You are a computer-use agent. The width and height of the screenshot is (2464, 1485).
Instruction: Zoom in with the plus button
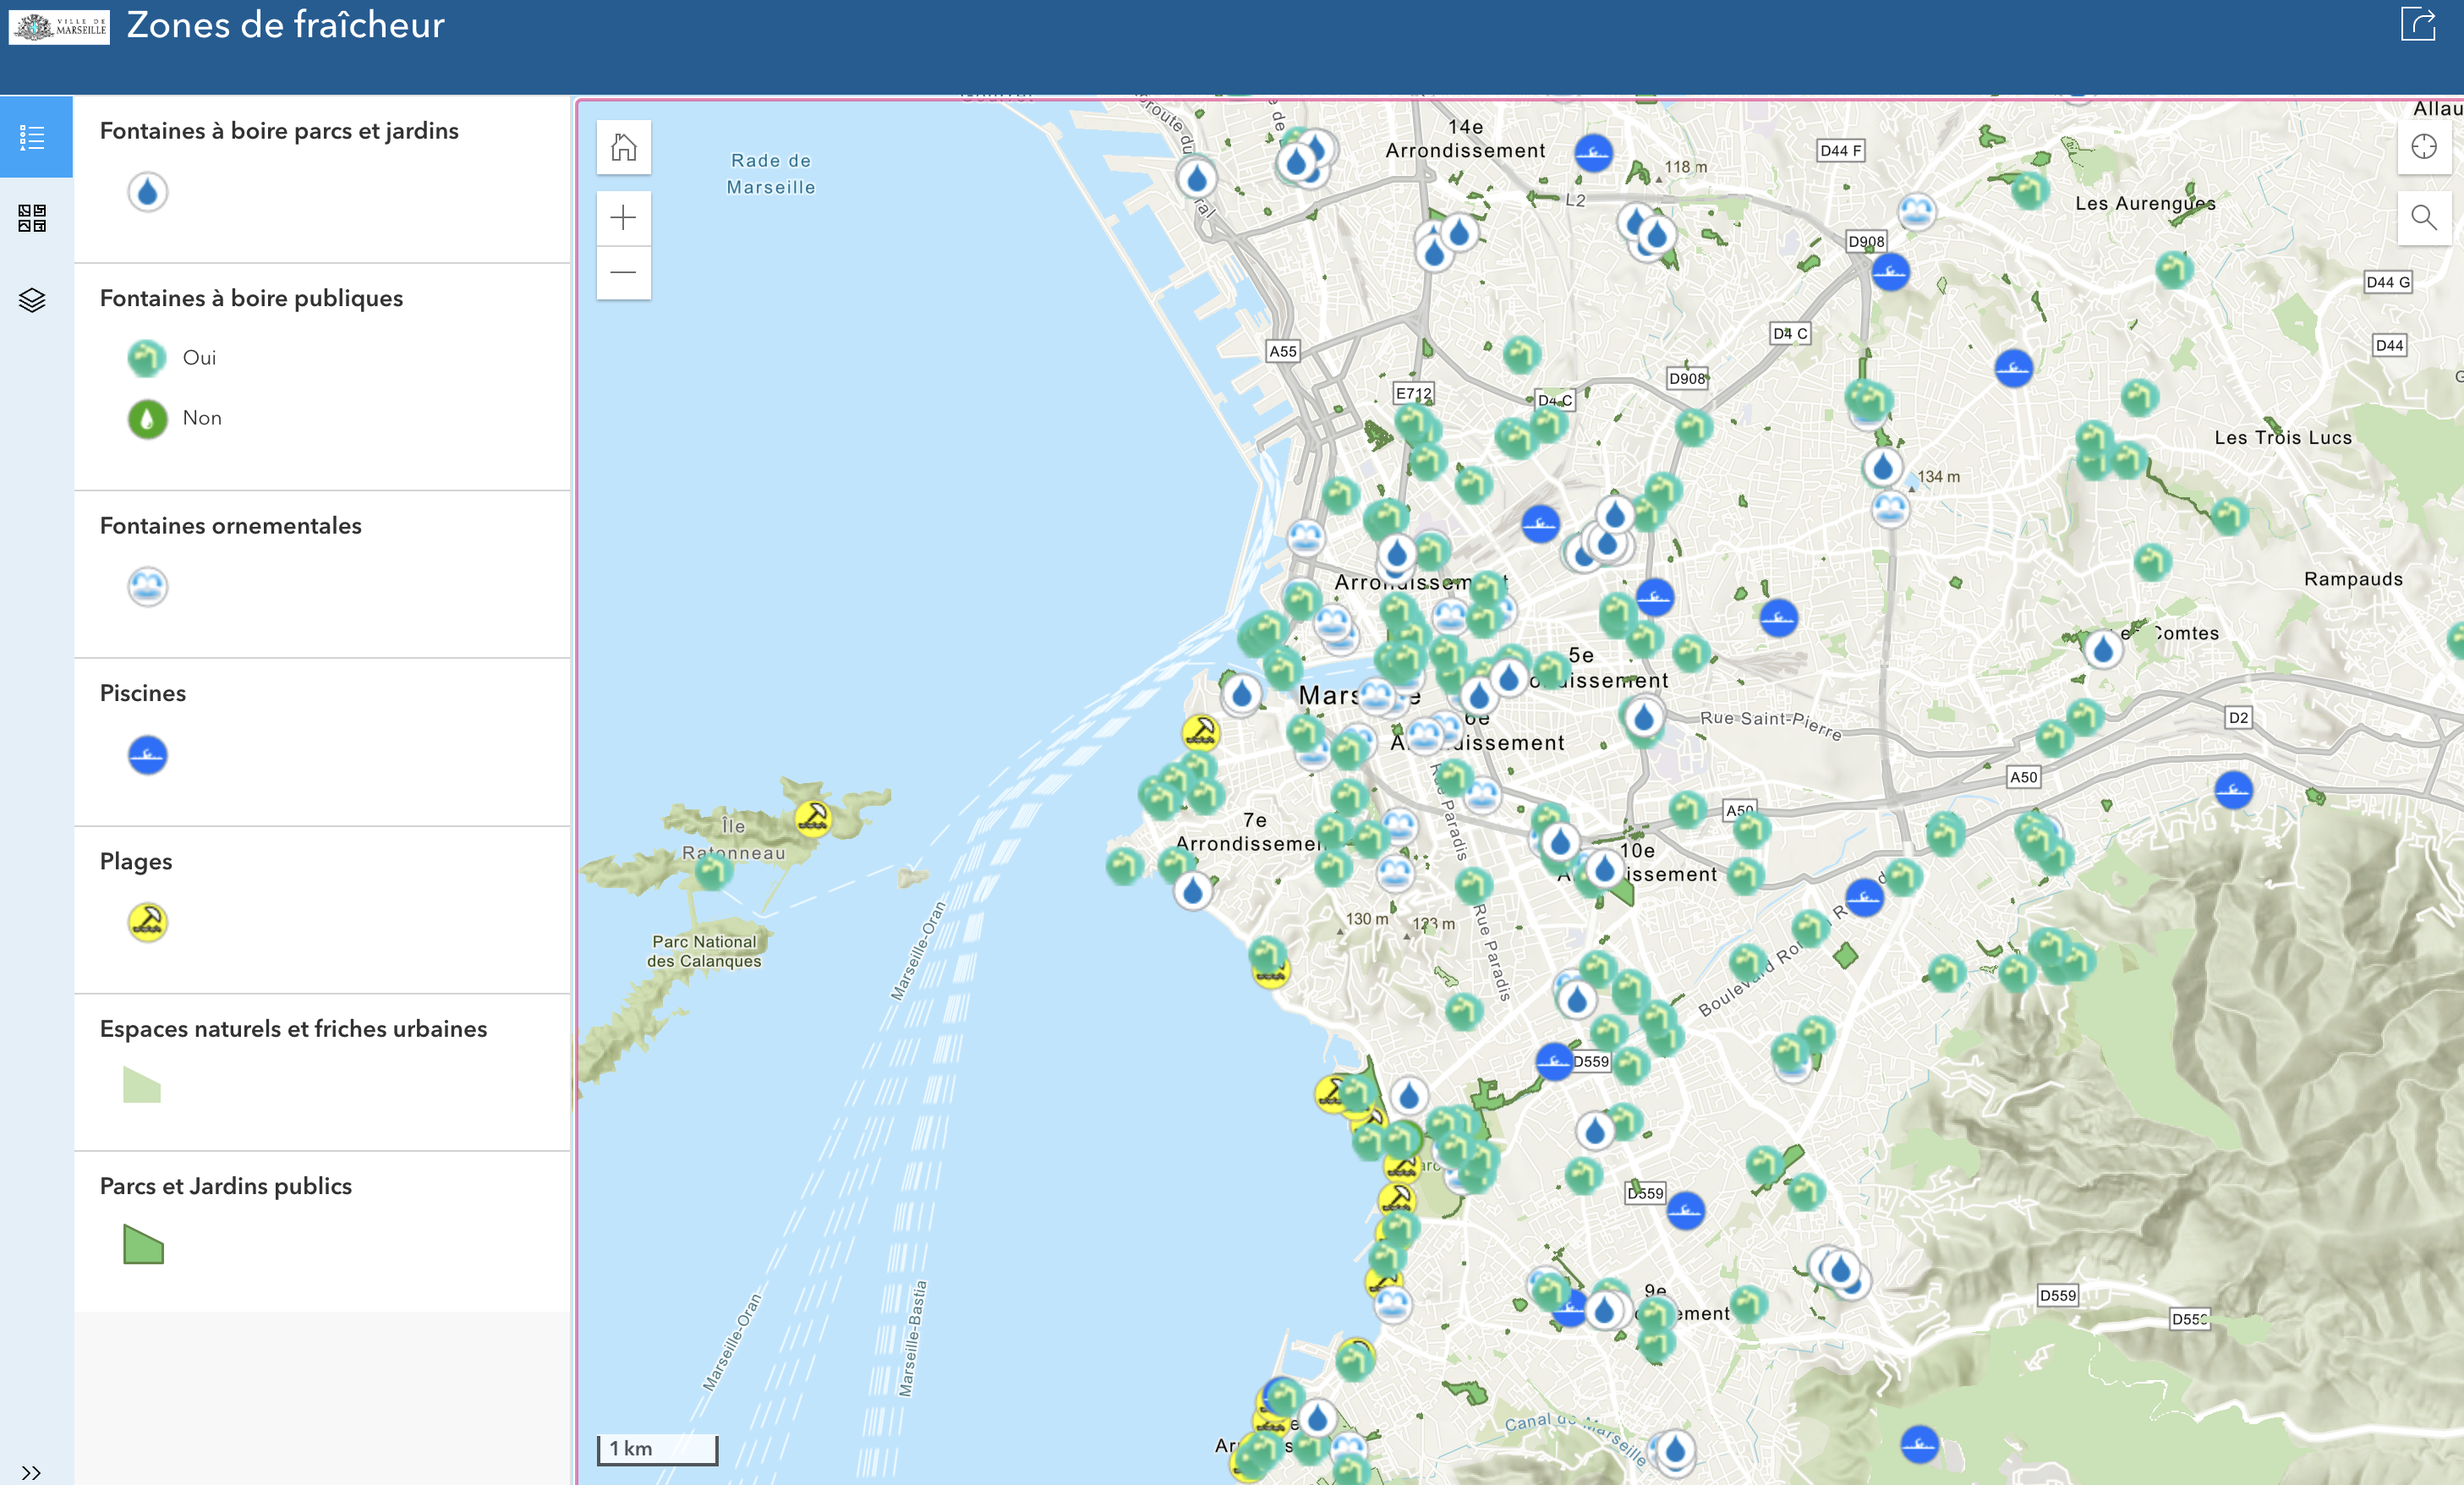tap(623, 218)
